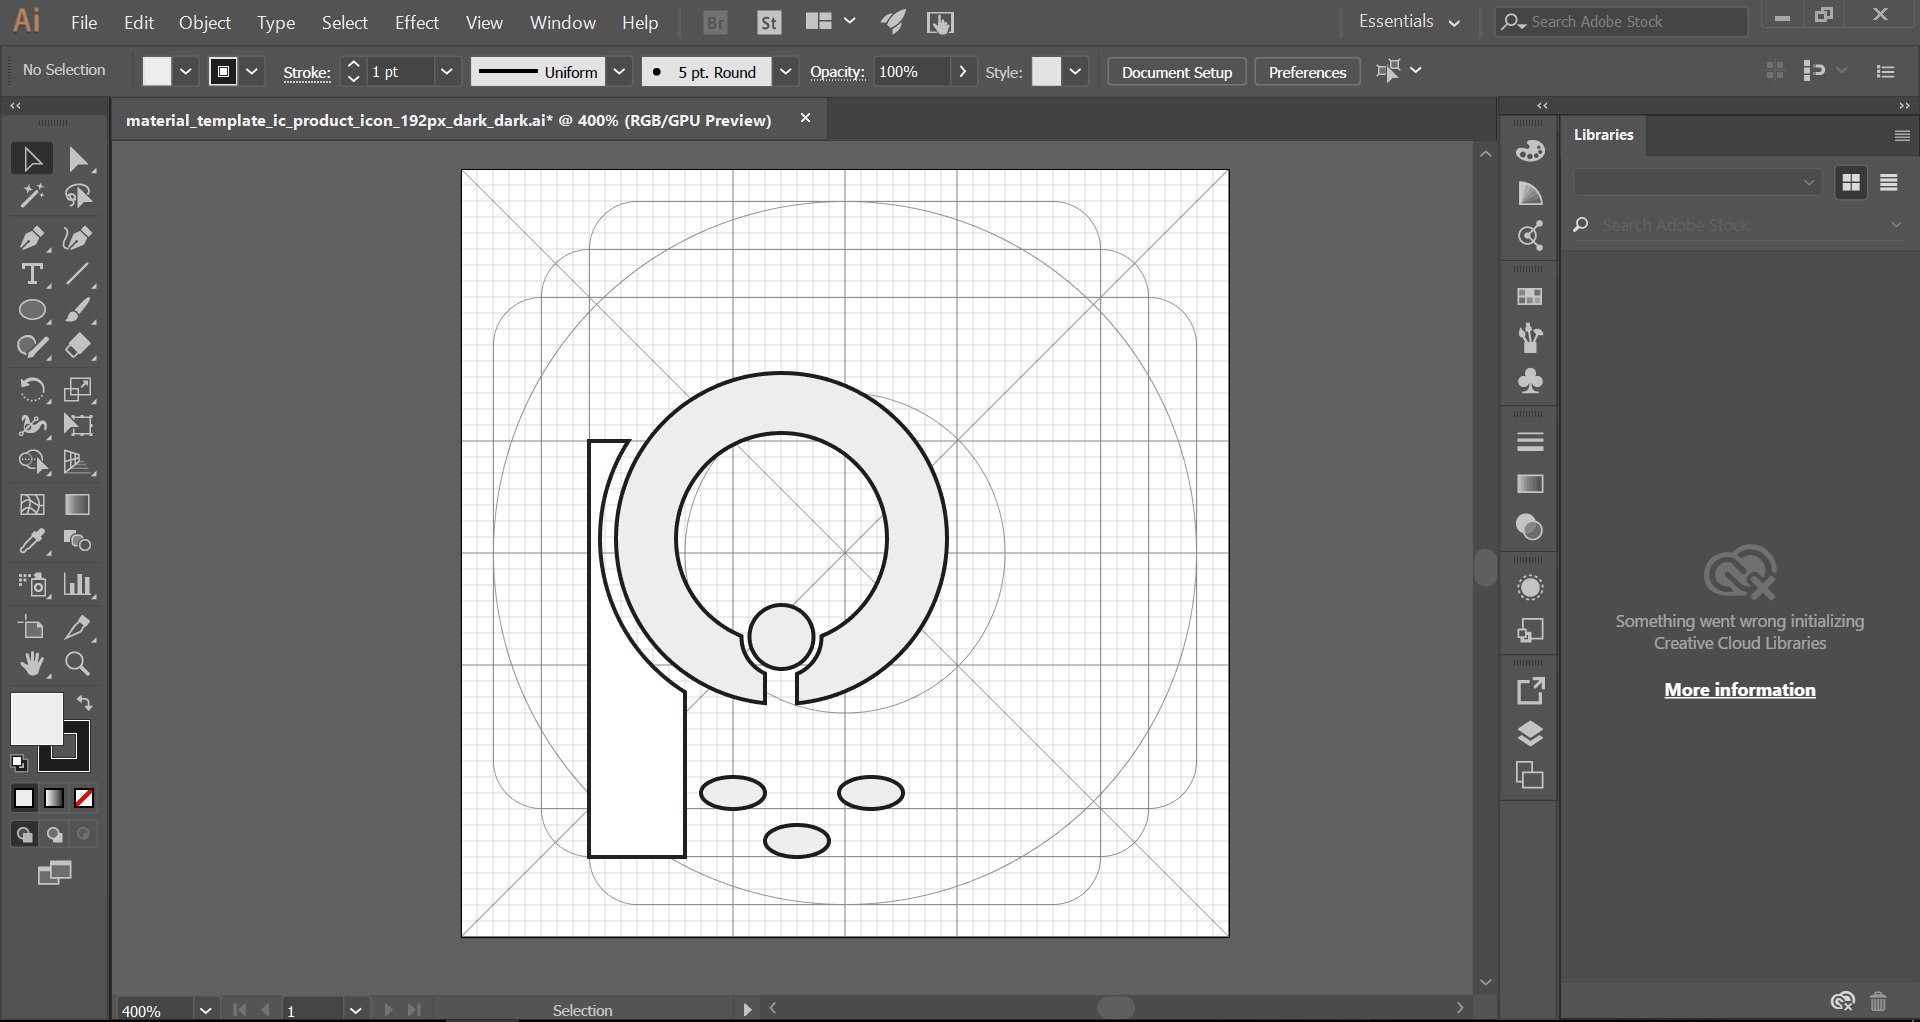Choose the Direct Selection tool
Image resolution: width=1920 pixels, height=1022 pixels.
click(x=78, y=160)
